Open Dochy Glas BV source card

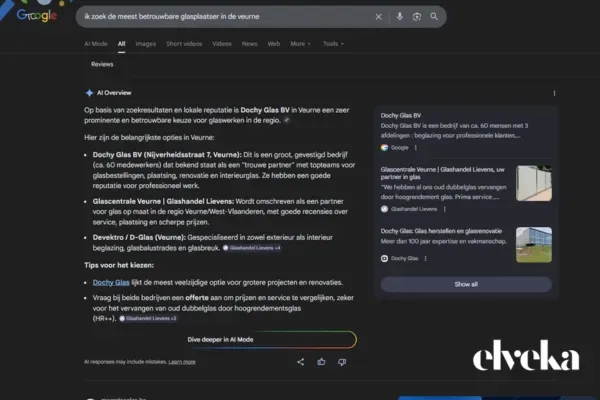[466, 130]
